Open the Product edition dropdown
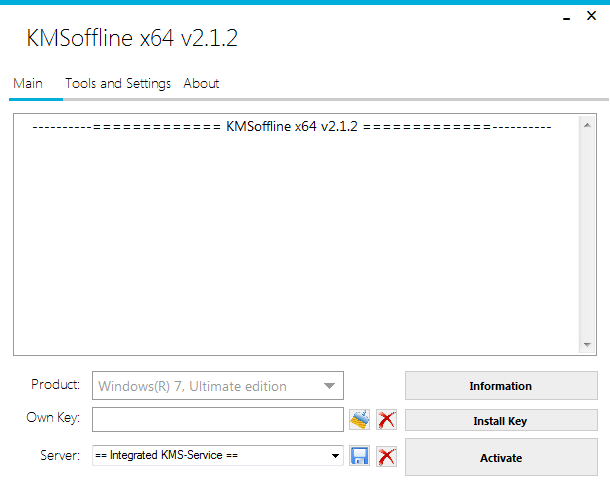The image size is (610, 491). 329,386
